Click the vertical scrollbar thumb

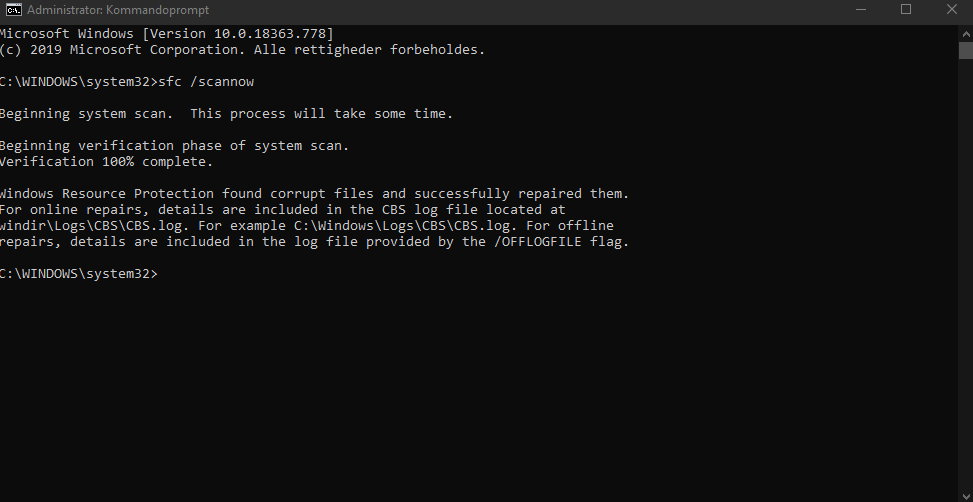click(965, 50)
